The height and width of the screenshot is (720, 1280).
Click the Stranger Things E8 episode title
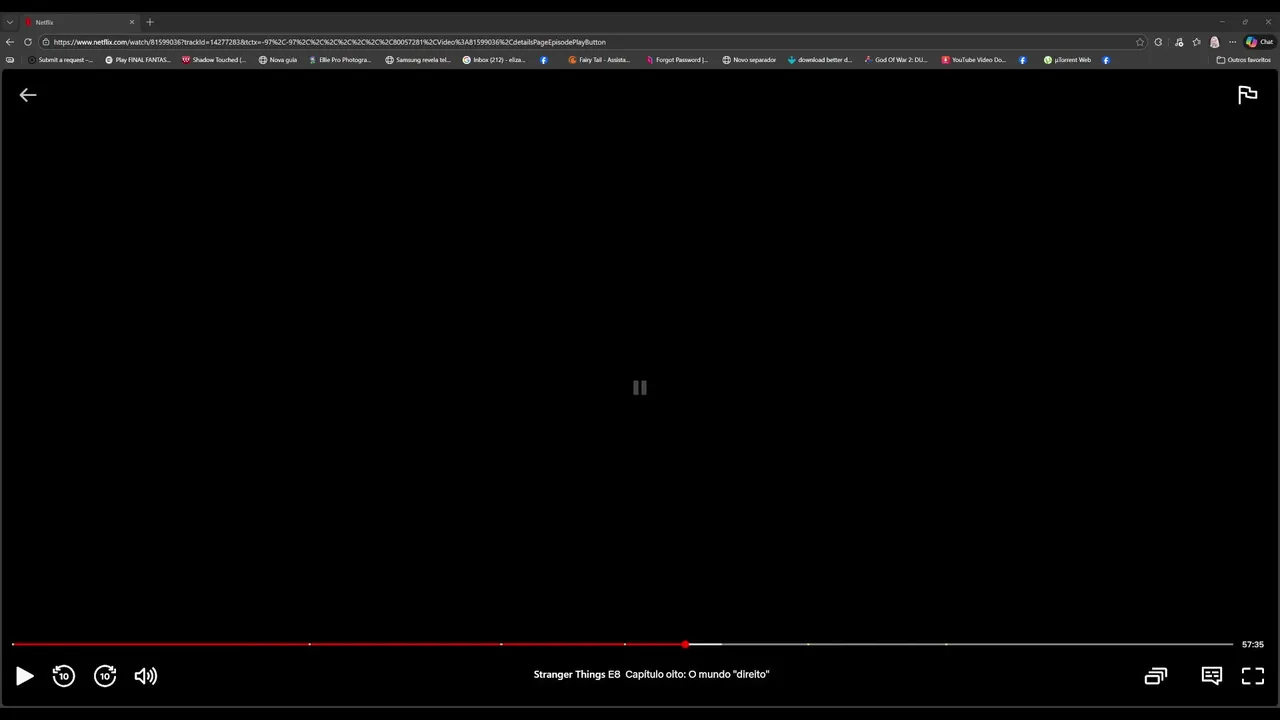[x=651, y=675]
